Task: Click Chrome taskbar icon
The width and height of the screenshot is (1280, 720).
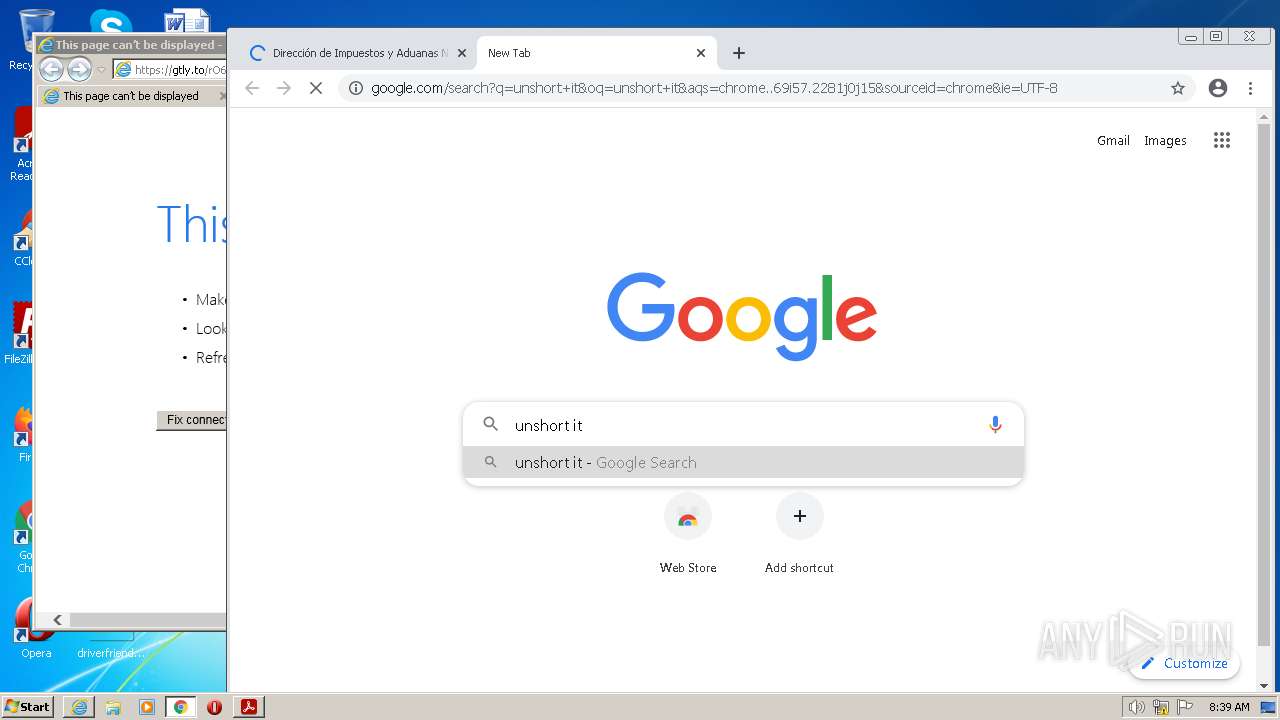Action: click(180, 707)
